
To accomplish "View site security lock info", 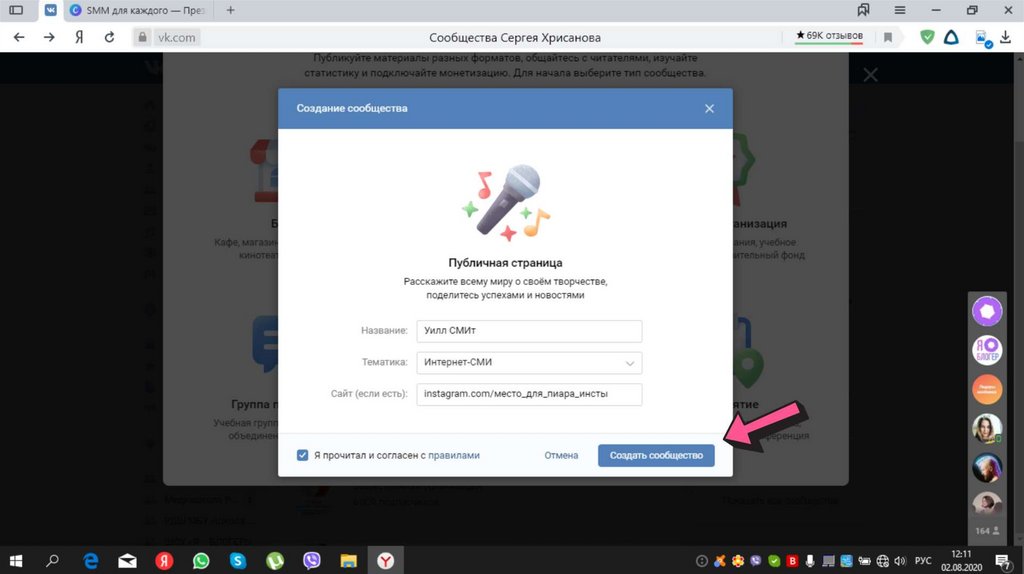I will point(142,37).
